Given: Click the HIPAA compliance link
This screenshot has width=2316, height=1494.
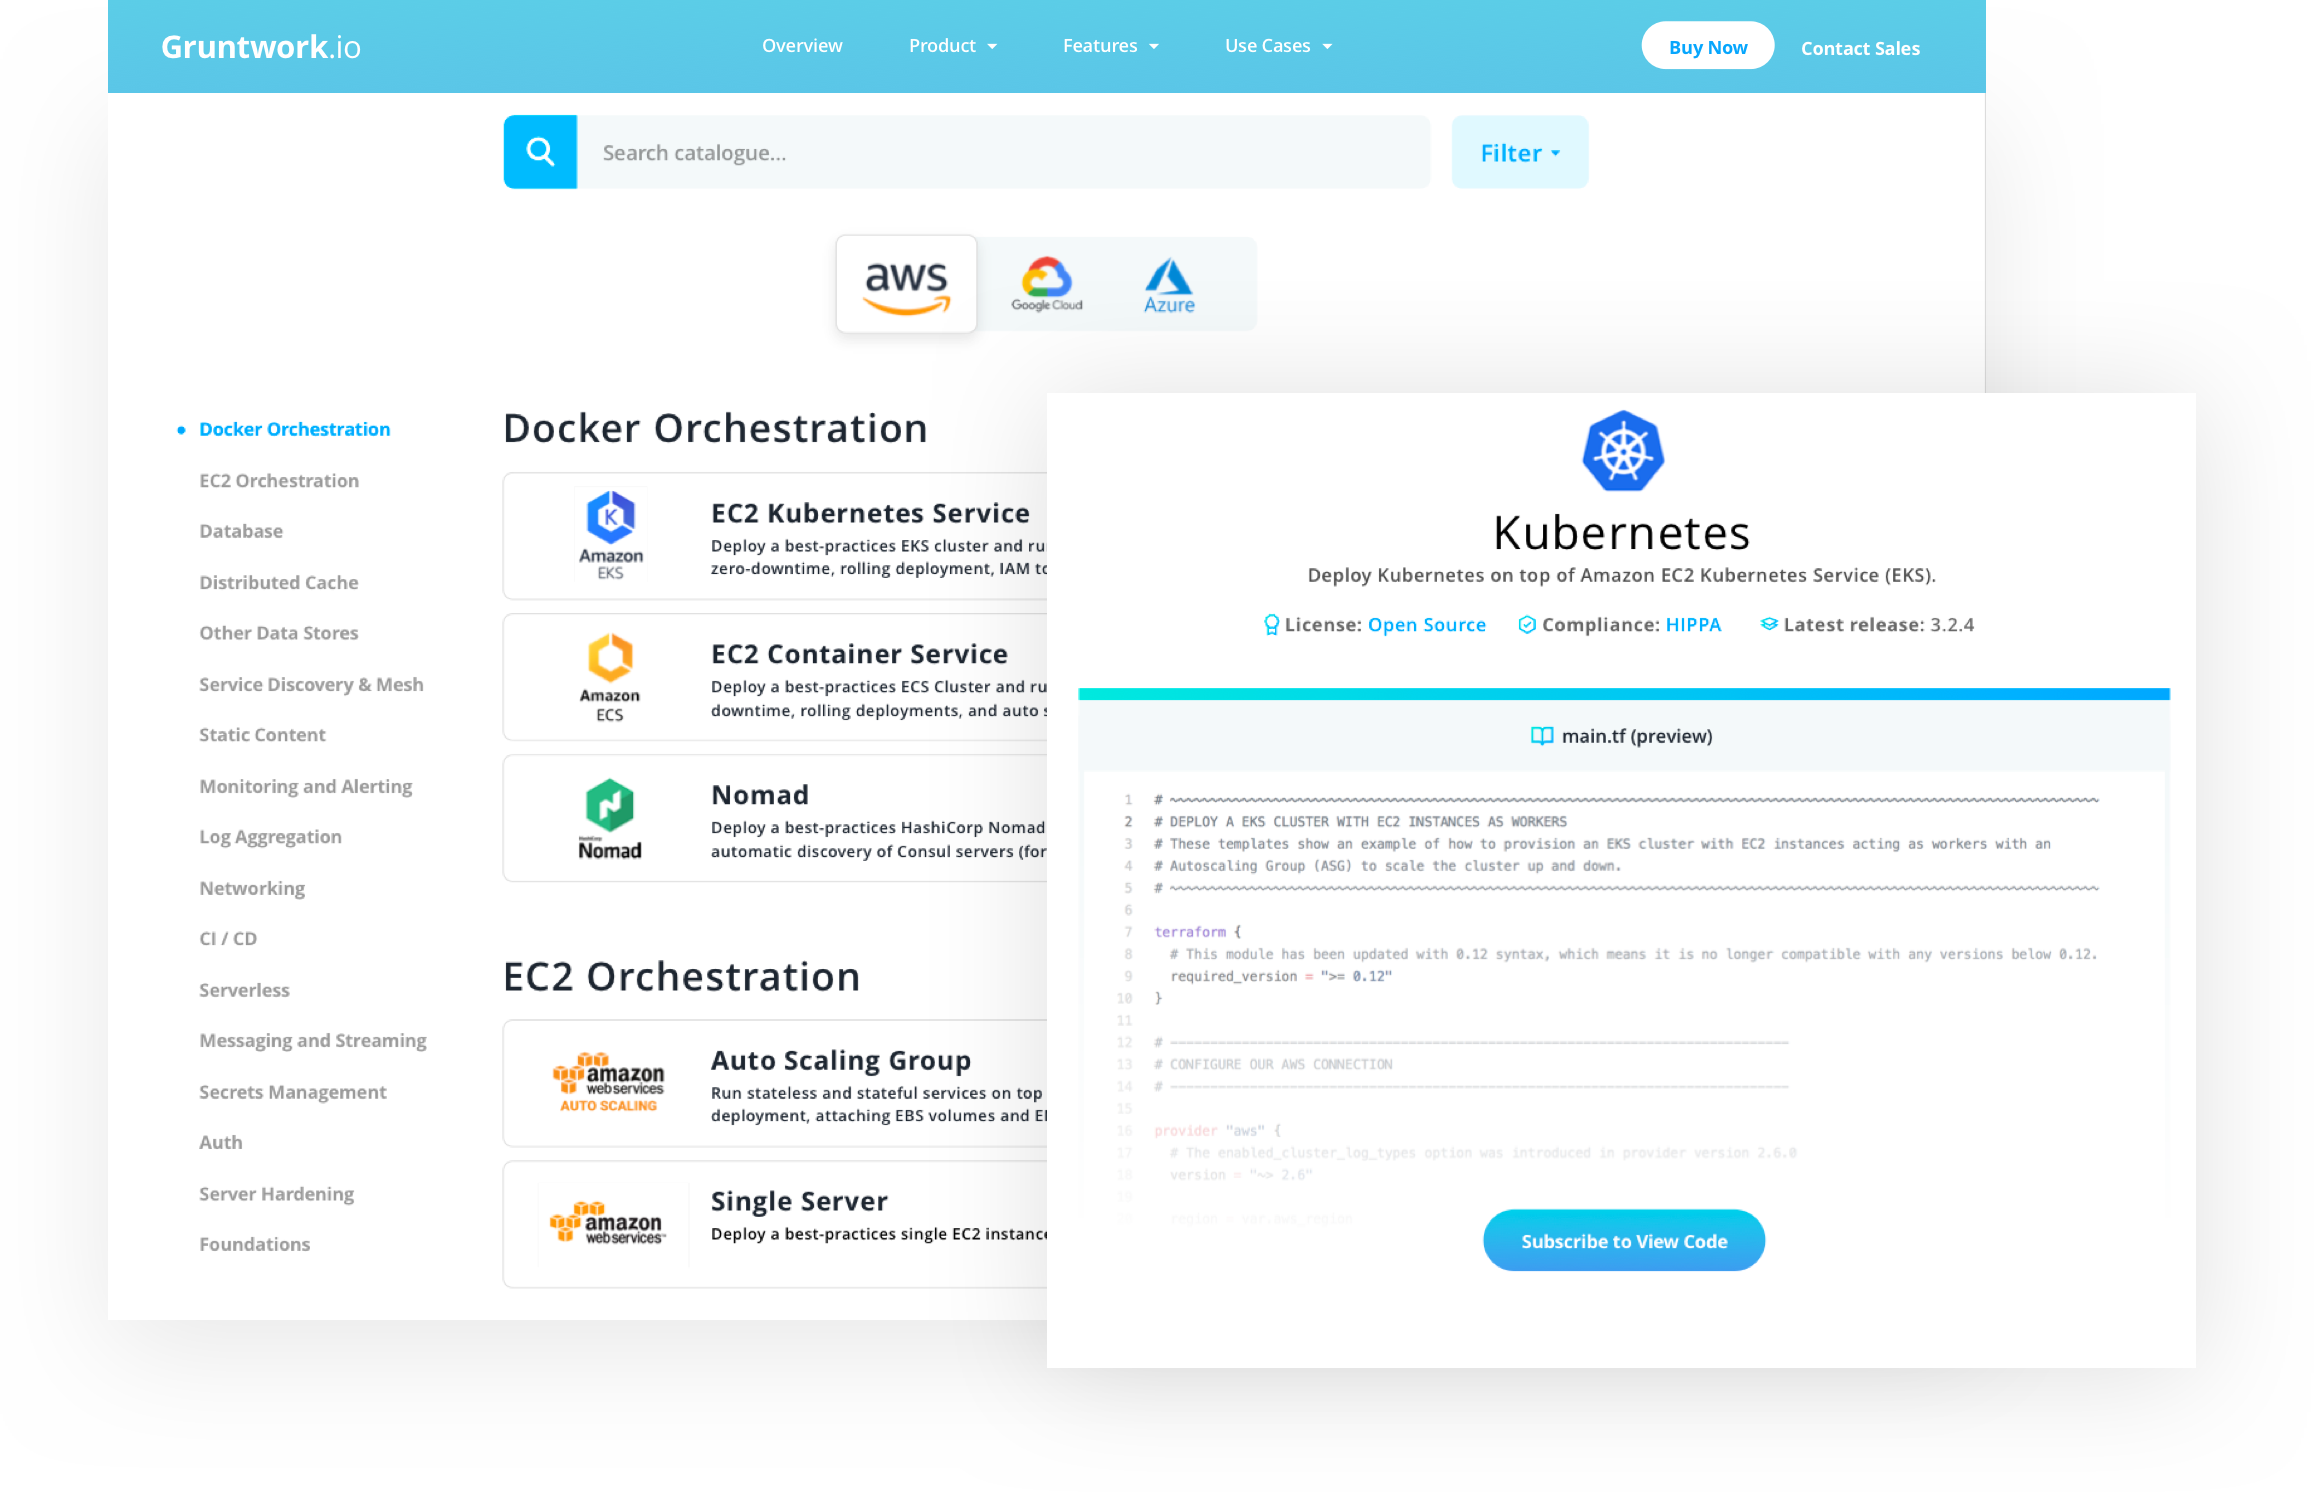Looking at the screenshot, I should click(x=1693, y=623).
